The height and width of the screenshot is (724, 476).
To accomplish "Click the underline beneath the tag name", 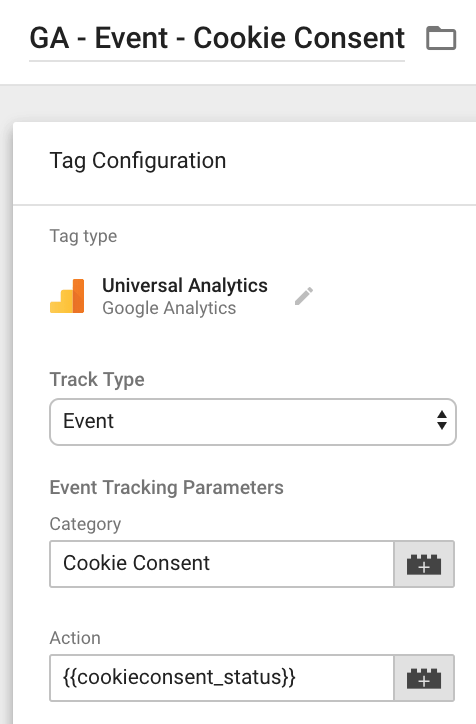I will 217,60.
